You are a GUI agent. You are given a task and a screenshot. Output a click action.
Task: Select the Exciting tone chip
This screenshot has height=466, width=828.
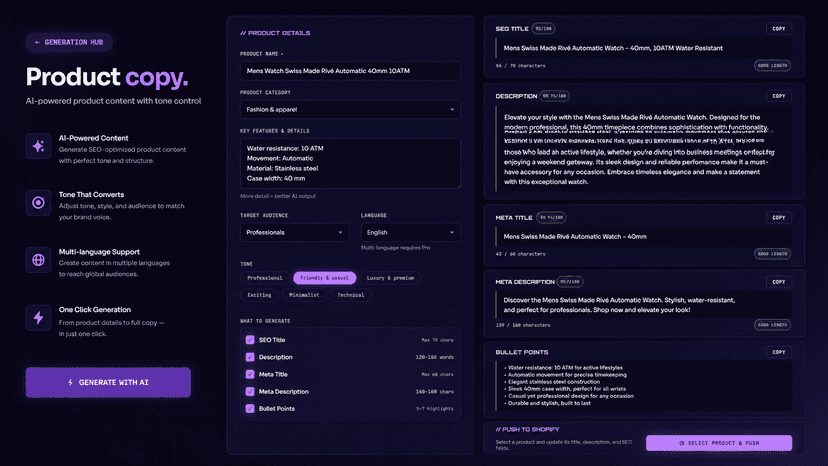259,295
